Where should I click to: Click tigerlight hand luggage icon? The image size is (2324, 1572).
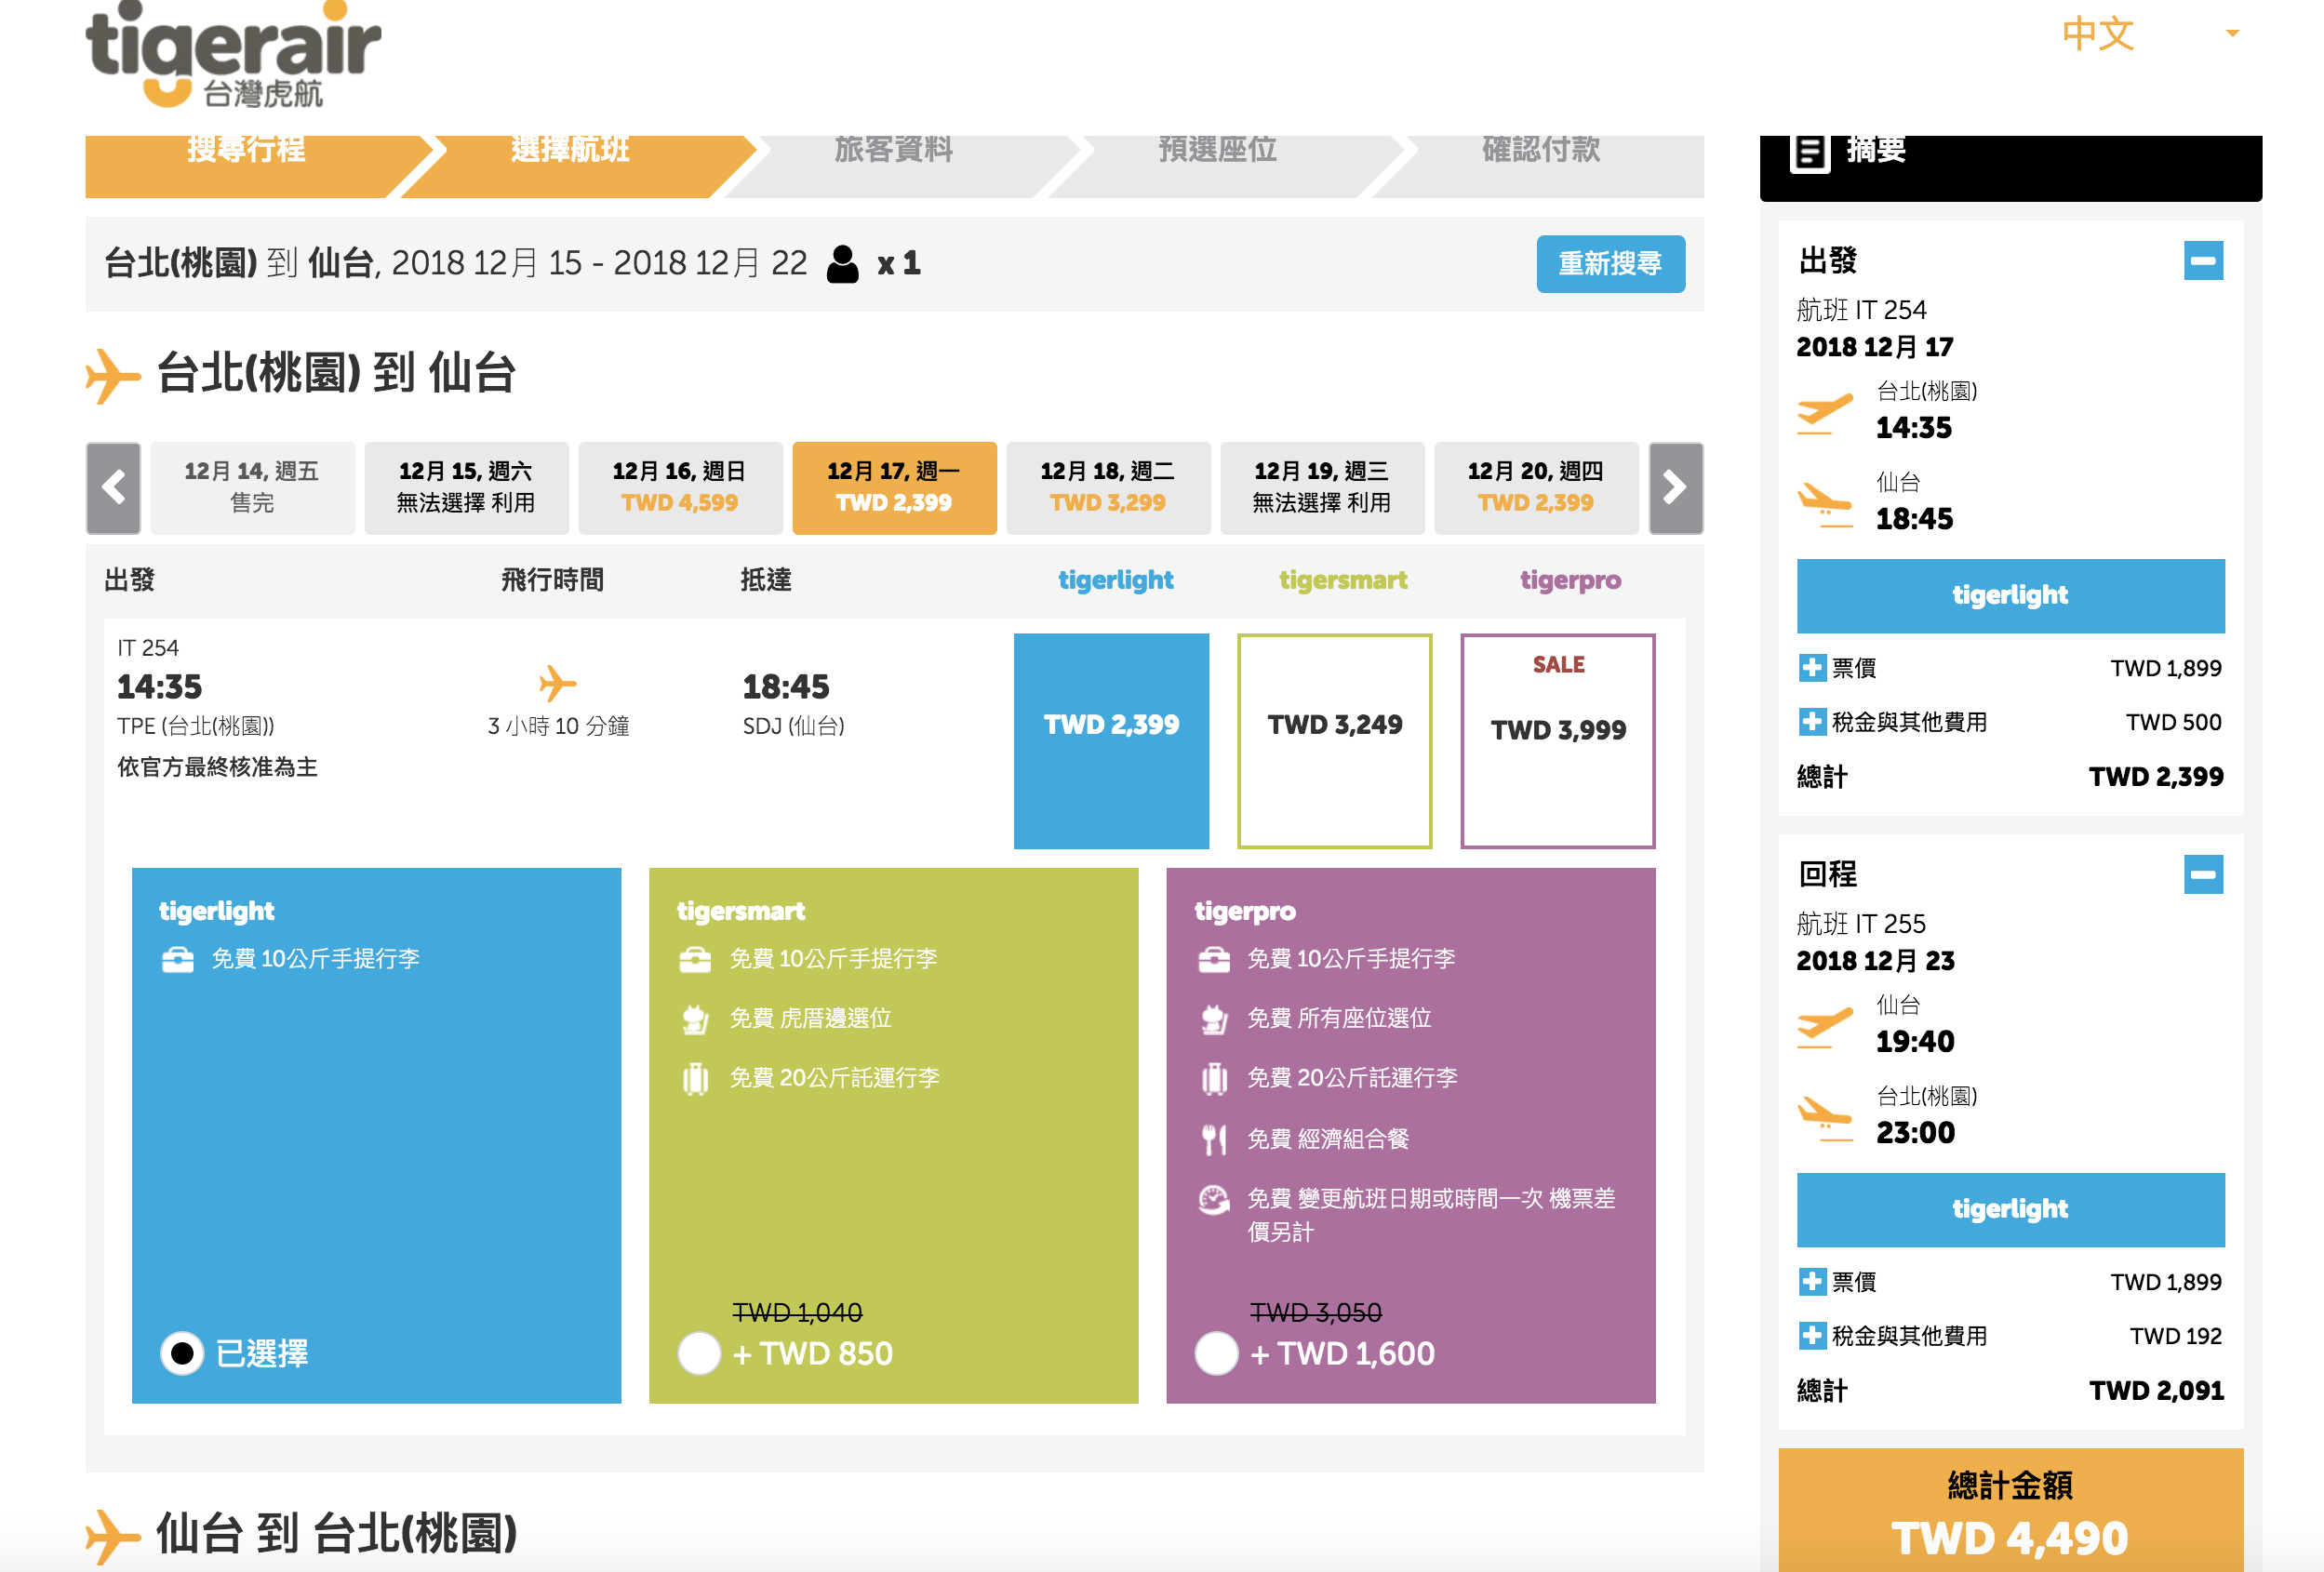point(178,959)
